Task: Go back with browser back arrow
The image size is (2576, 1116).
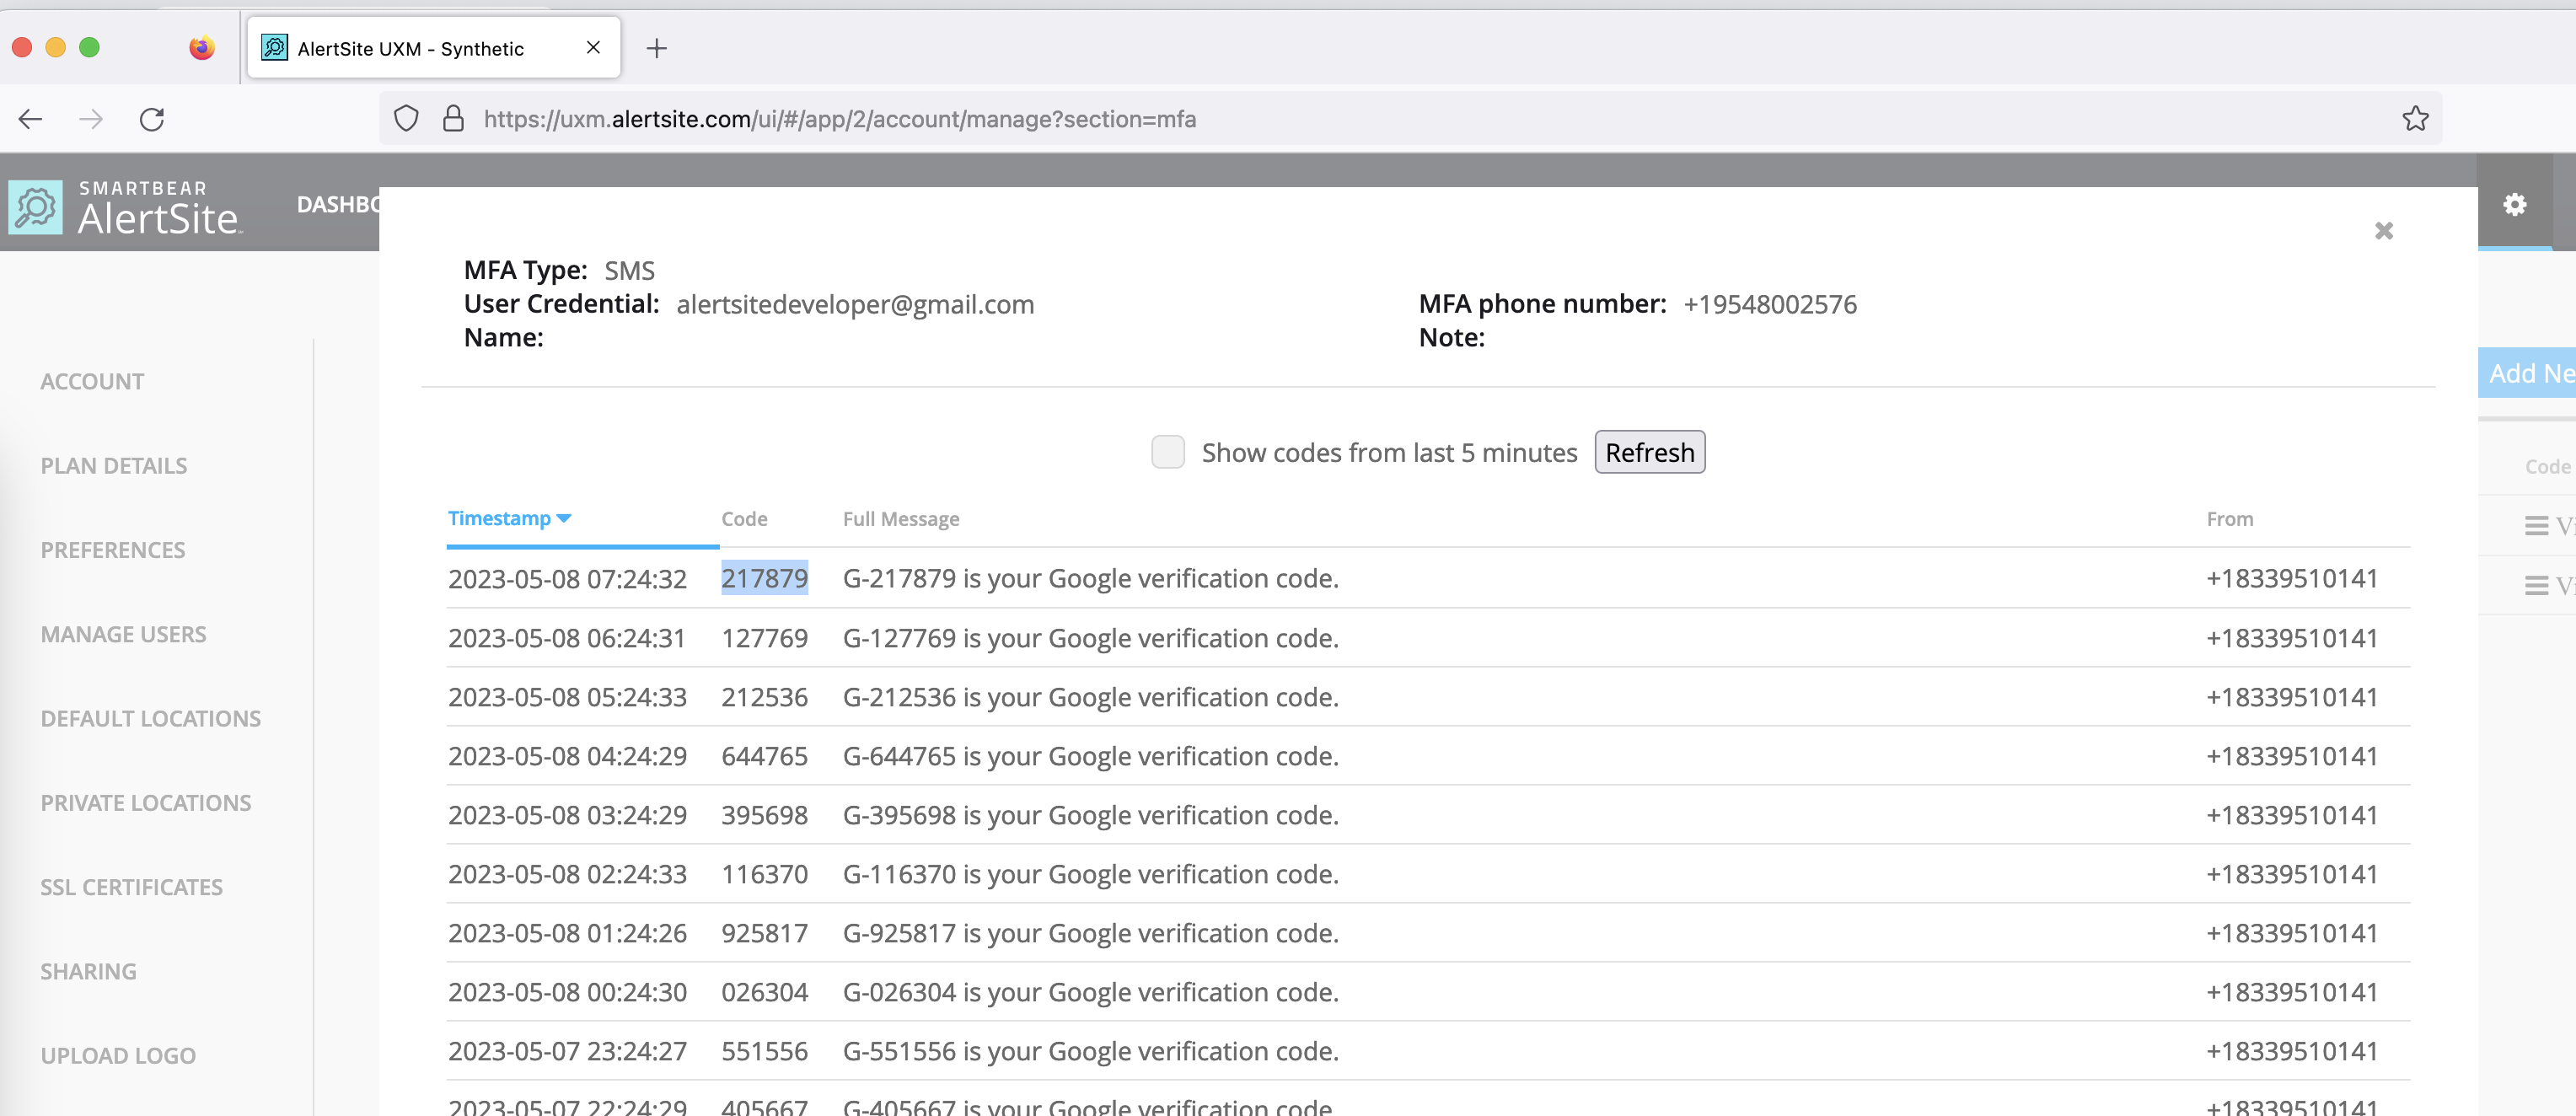Action: tap(31, 120)
